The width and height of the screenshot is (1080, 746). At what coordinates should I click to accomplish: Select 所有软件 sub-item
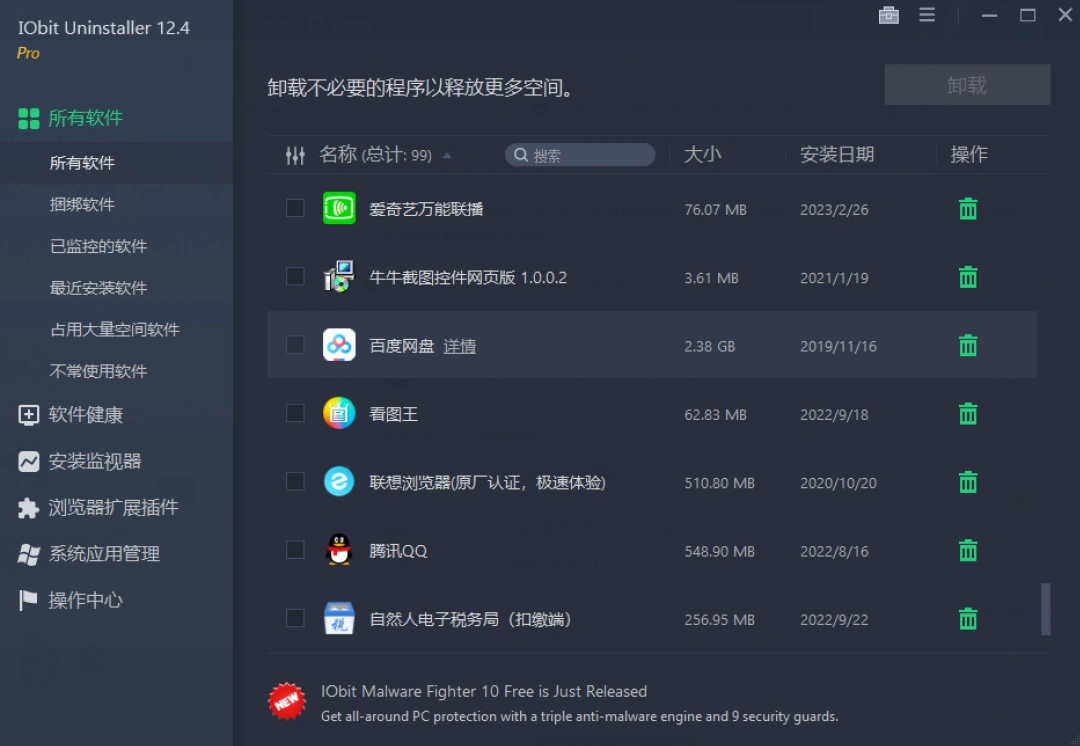pos(82,163)
